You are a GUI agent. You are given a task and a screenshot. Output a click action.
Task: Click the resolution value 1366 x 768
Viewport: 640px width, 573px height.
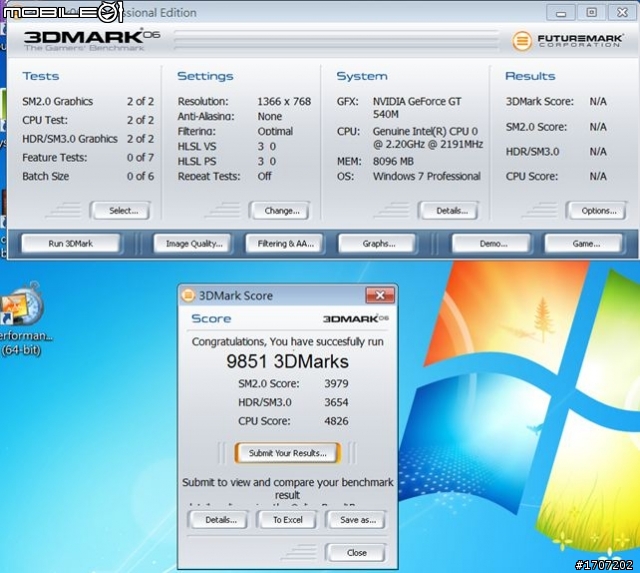tap(284, 101)
